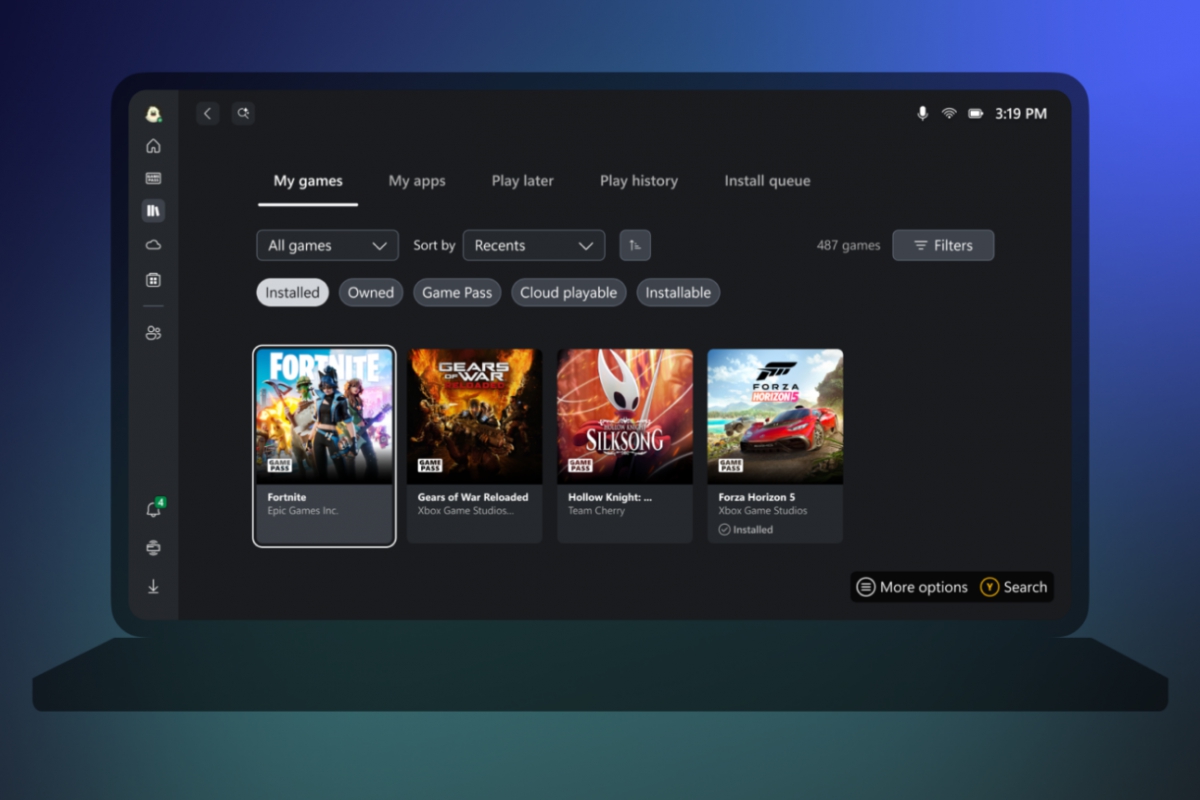
Task: Open the Store grid icon in sidebar
Action: [x=153, y=280]
